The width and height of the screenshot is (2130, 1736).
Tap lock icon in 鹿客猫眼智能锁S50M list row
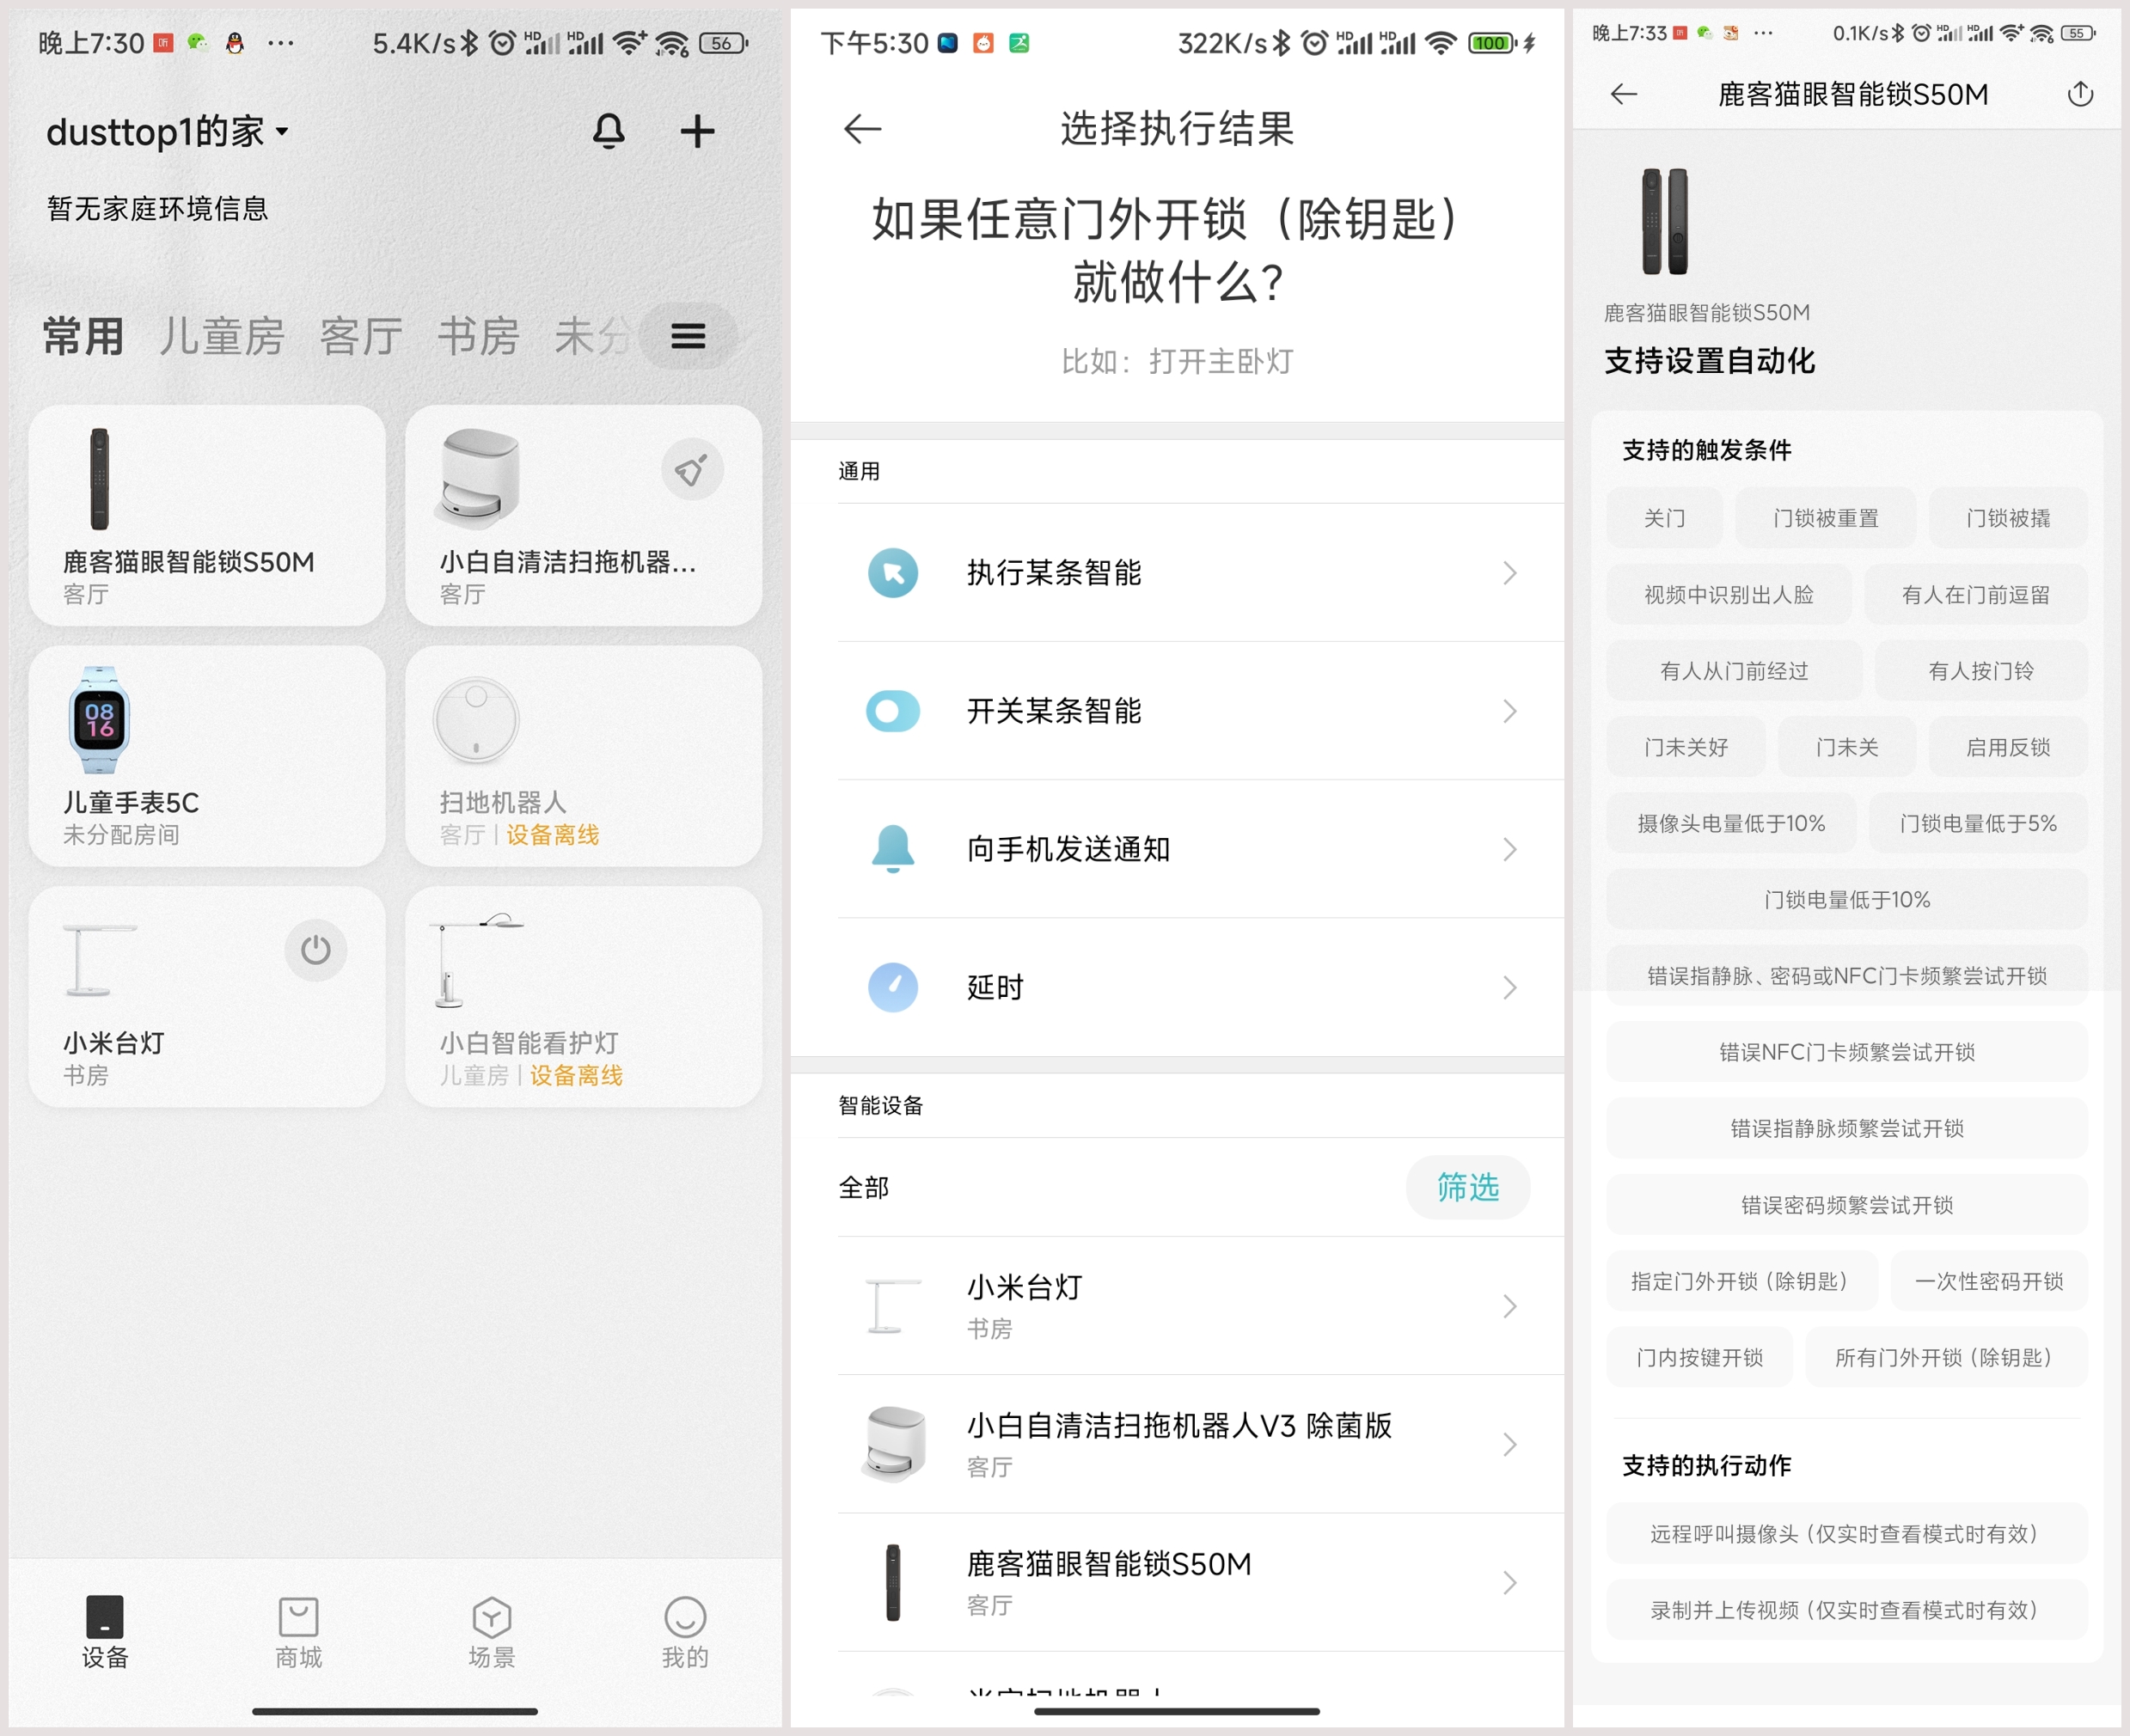pyautogui.click(x=893, y=1582)
